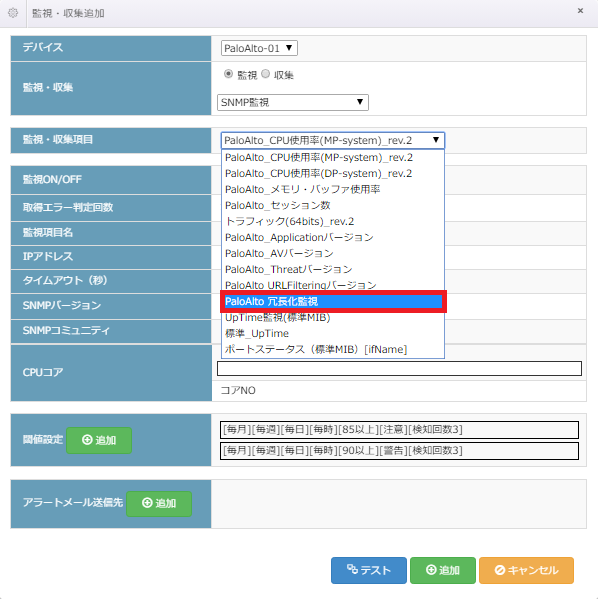Click the blue テスト button

point(369,570)
